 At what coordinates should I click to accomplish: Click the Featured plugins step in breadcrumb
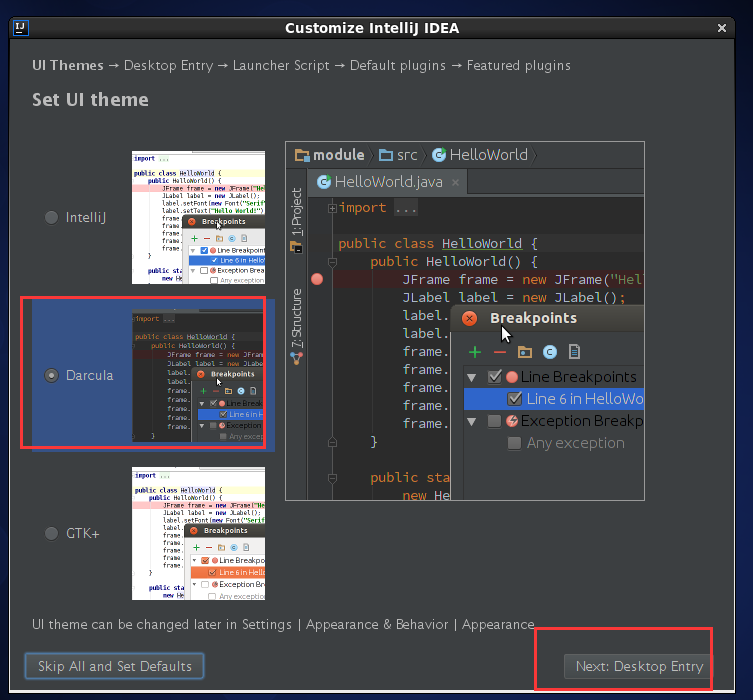519,65
